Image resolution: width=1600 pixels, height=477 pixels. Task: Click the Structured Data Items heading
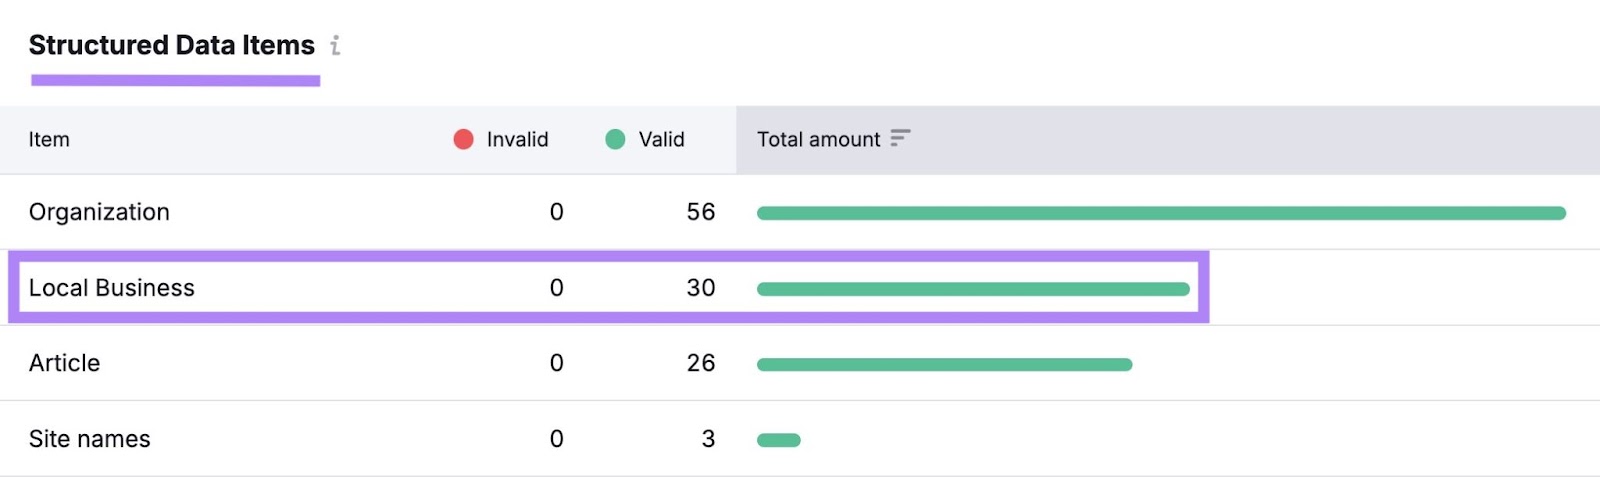[x=171, y=45]
